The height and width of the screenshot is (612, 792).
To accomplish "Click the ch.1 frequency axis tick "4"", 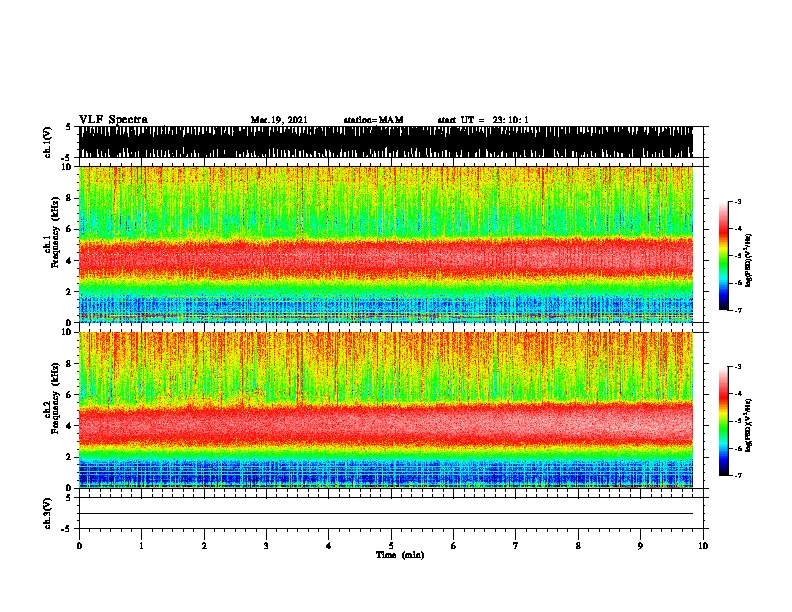I will pyautogui.click(x=70, y=261).
